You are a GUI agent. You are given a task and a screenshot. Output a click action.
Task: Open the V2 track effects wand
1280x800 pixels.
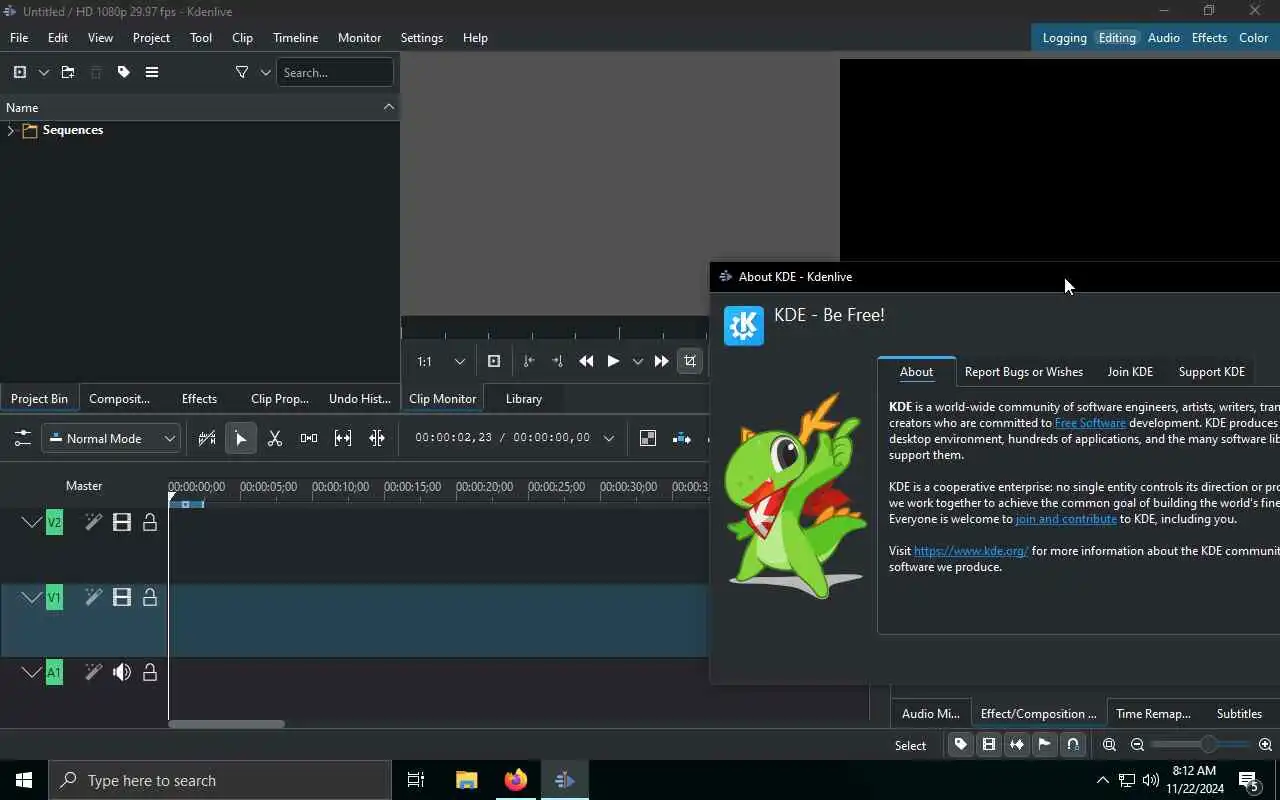tap(93, 522)
